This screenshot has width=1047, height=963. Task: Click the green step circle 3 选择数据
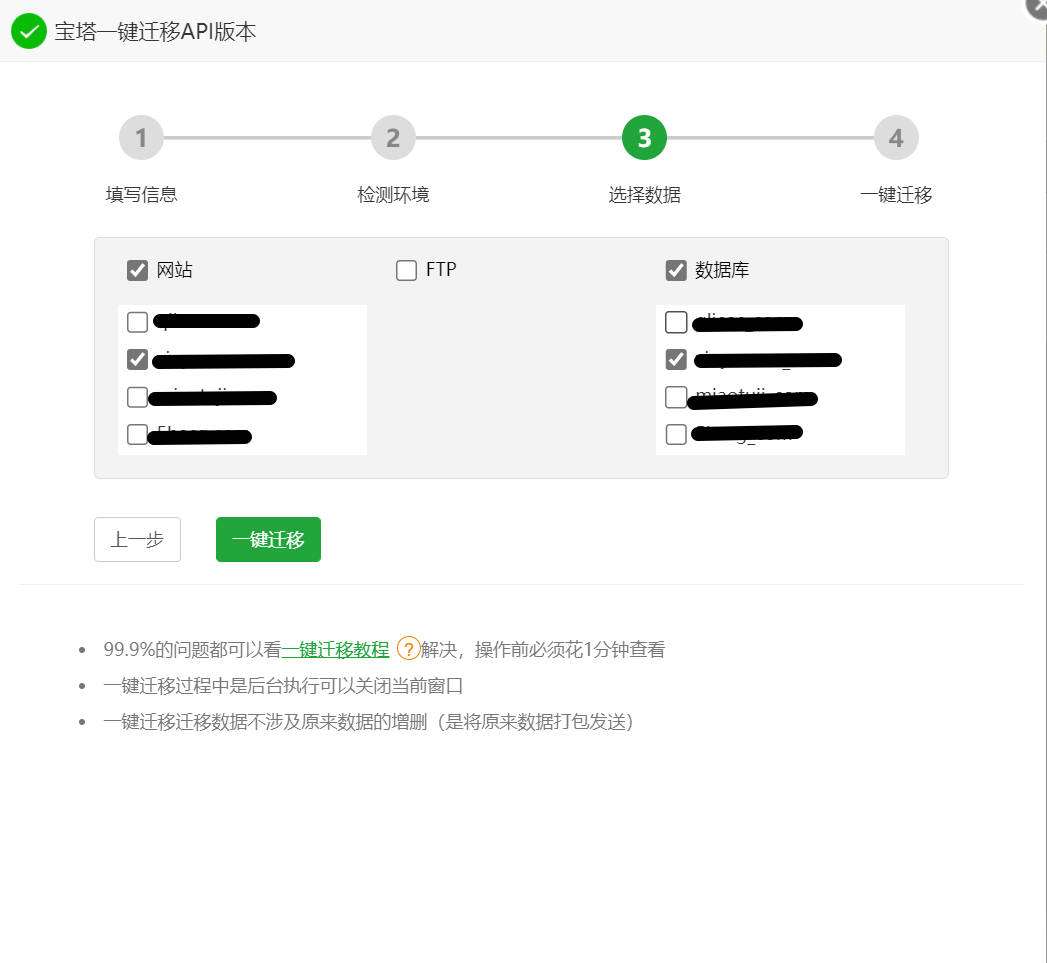pyautogui.click(x=643, y=137)
